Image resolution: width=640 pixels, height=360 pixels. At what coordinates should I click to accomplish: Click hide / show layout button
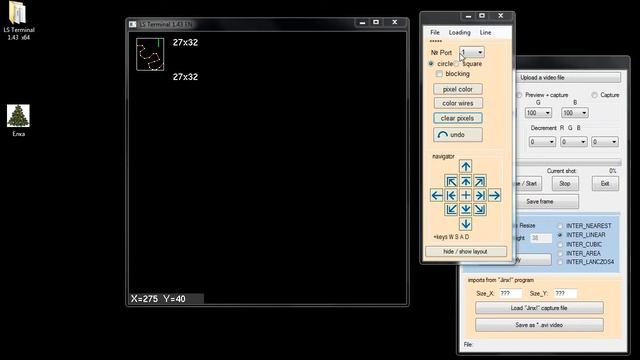466,251
